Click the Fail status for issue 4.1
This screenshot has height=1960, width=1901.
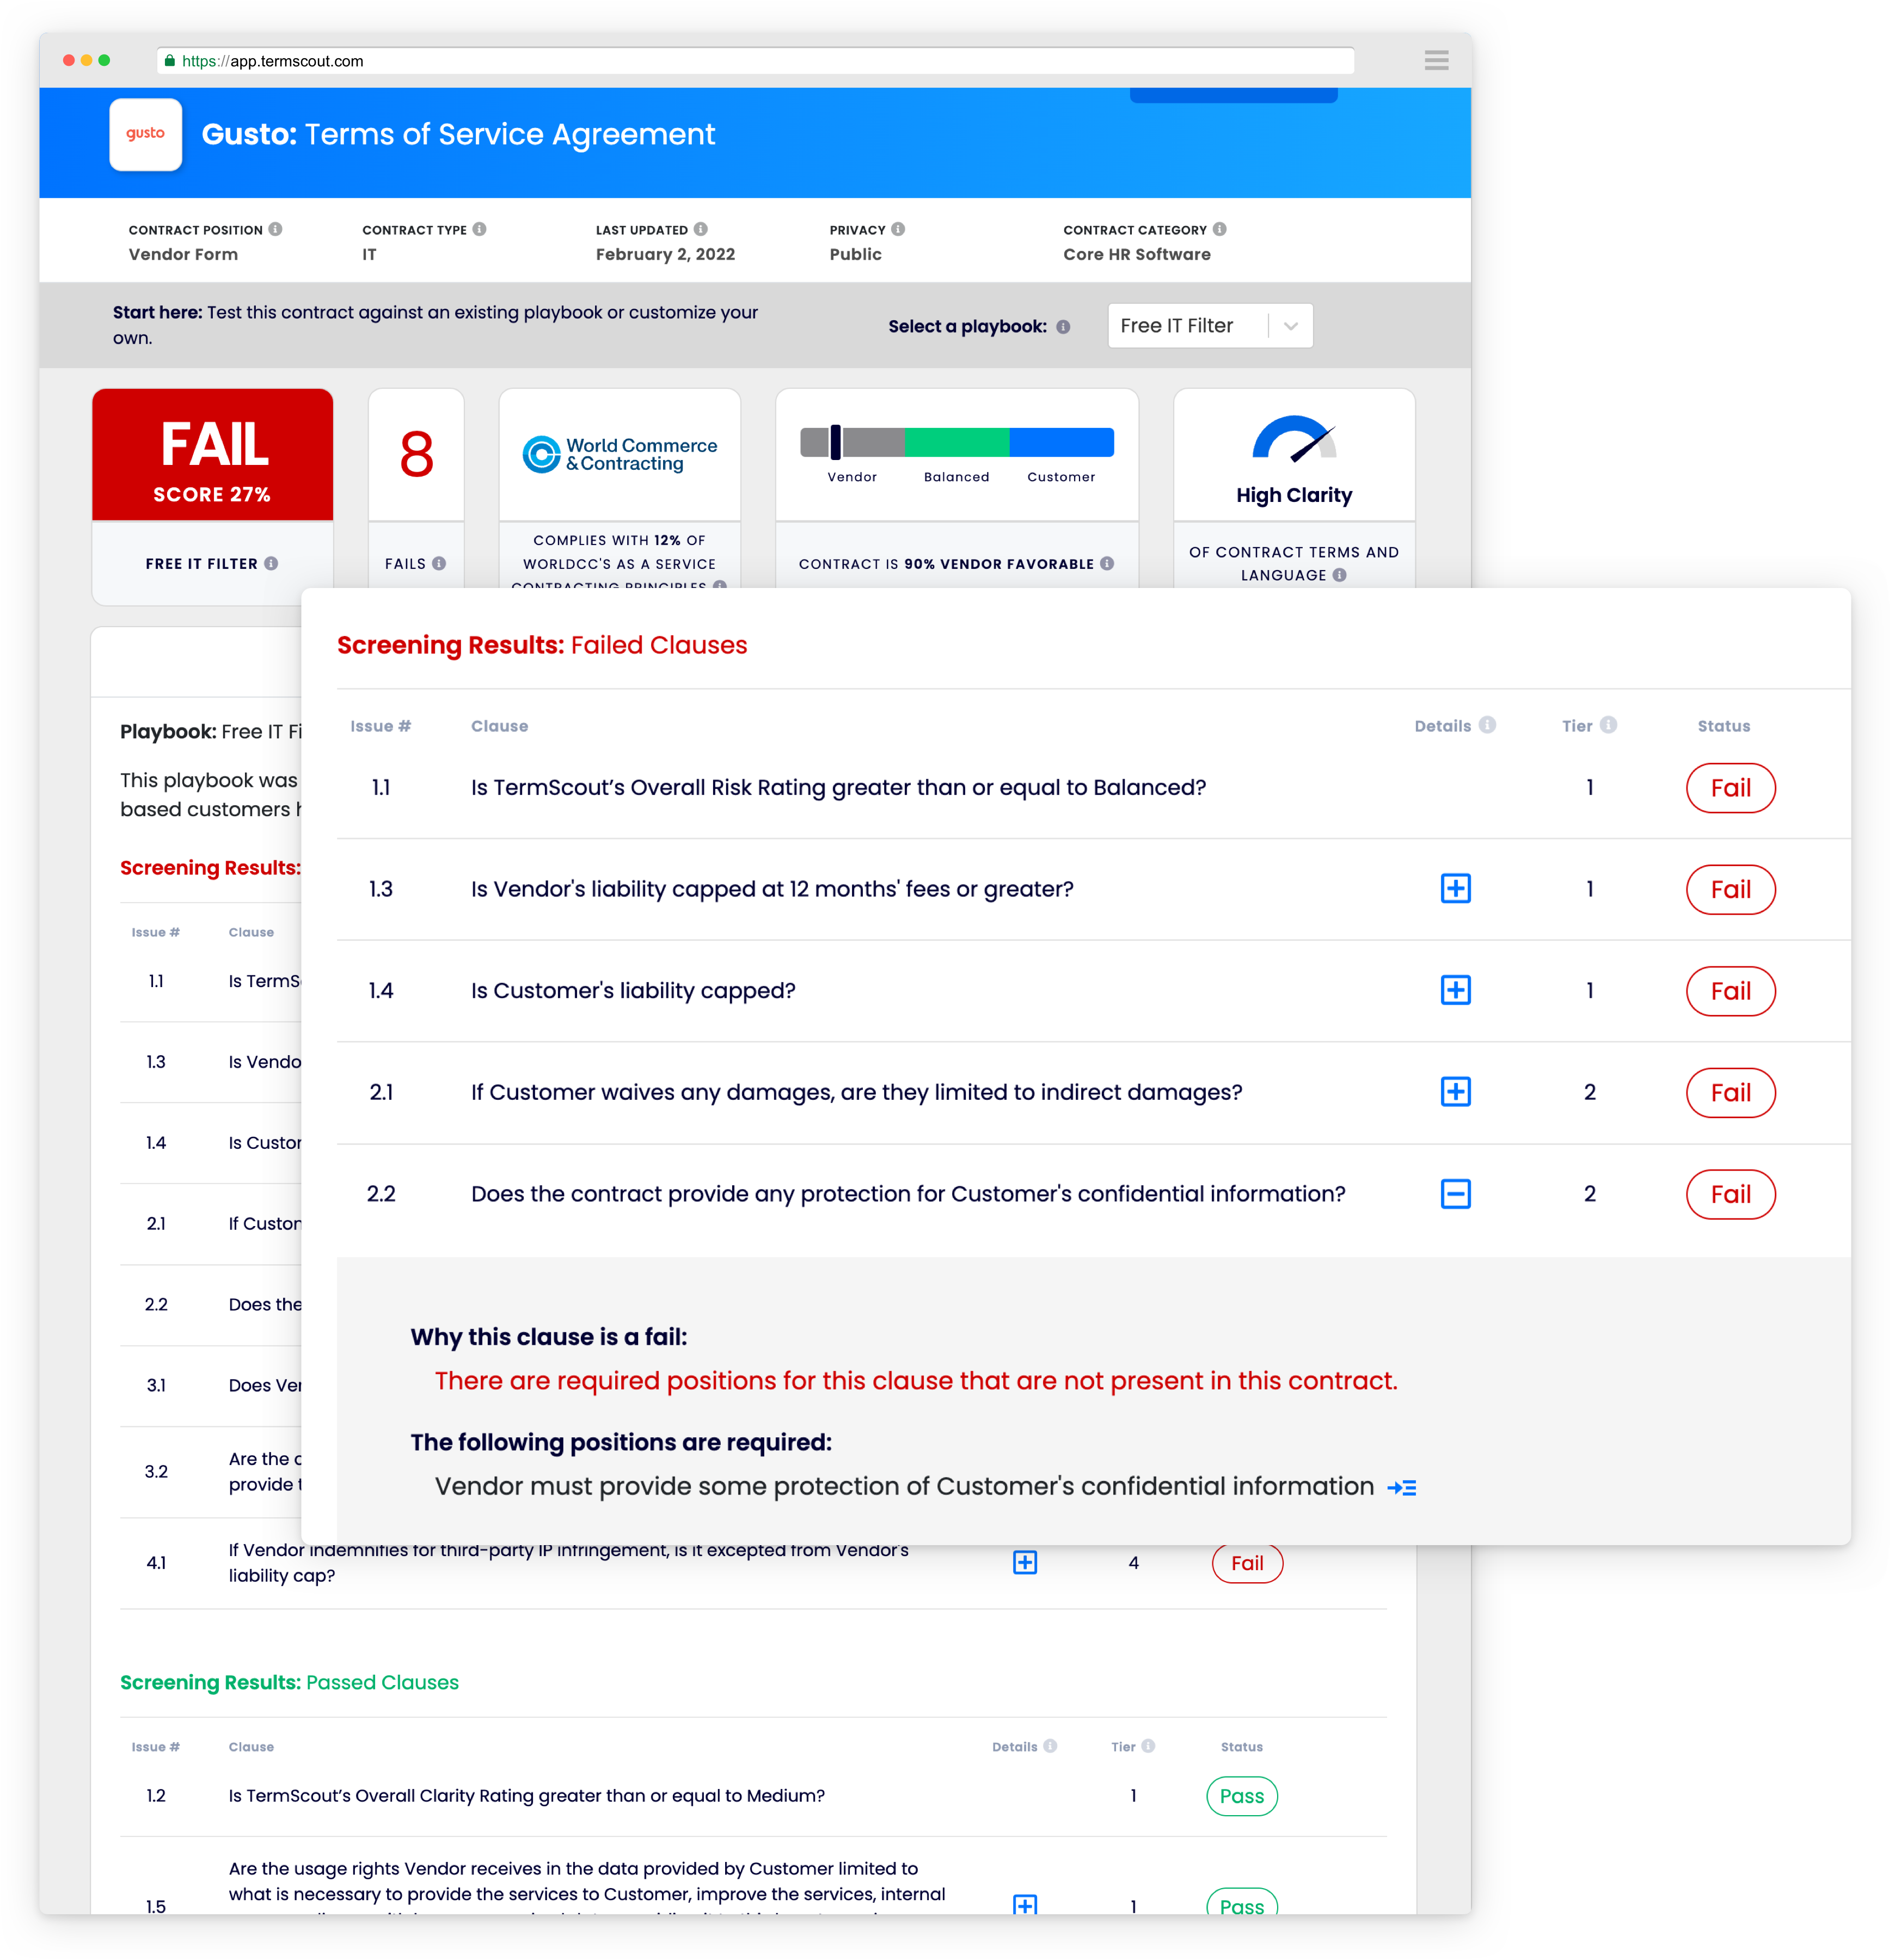point(1247,1563)
